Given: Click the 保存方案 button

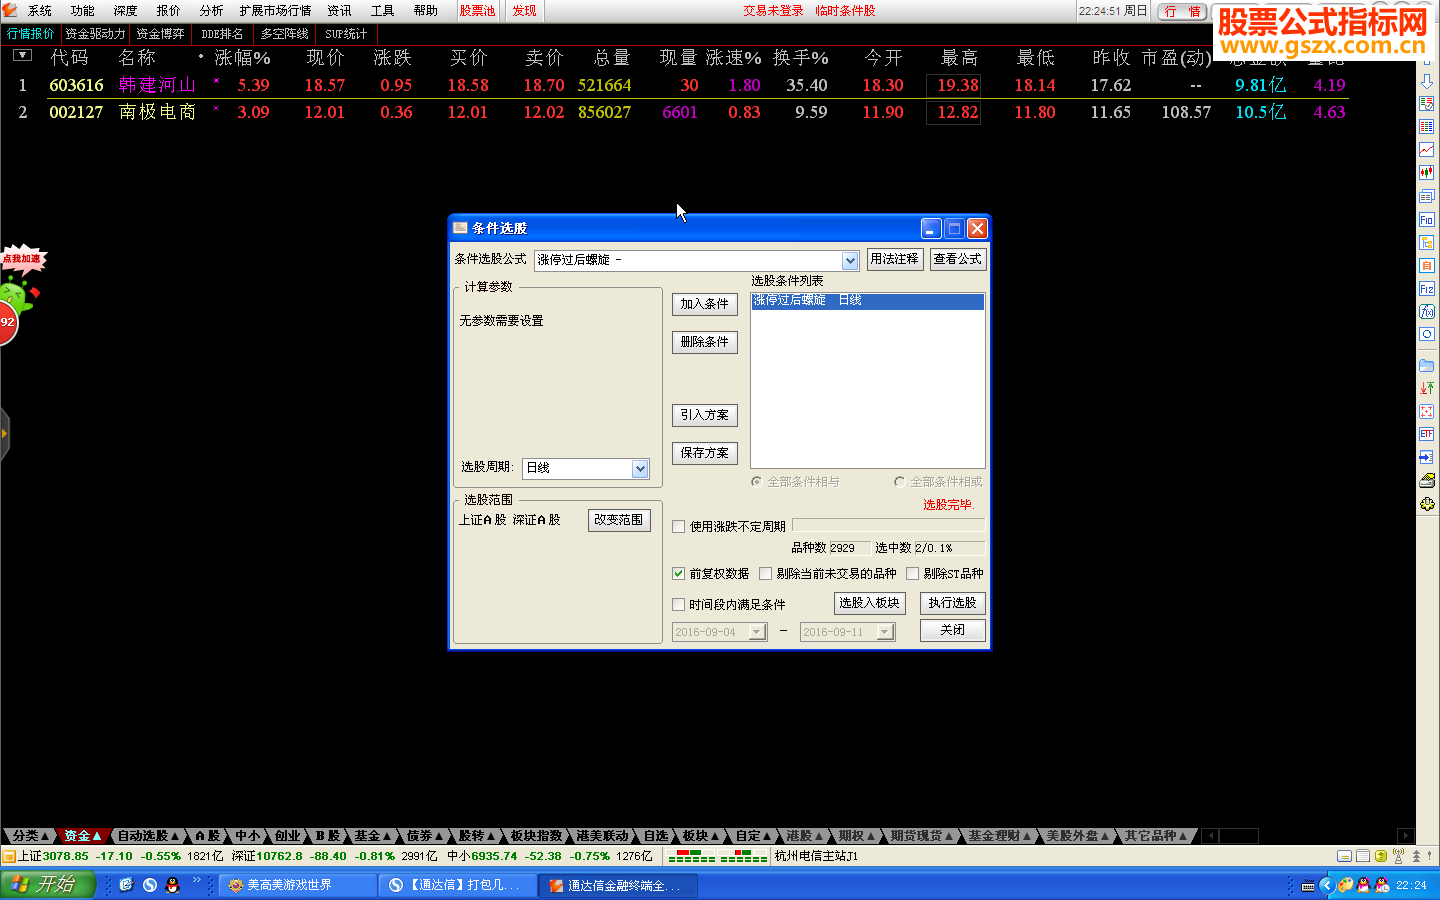Looking at the screenshot, I should (705, 453).
